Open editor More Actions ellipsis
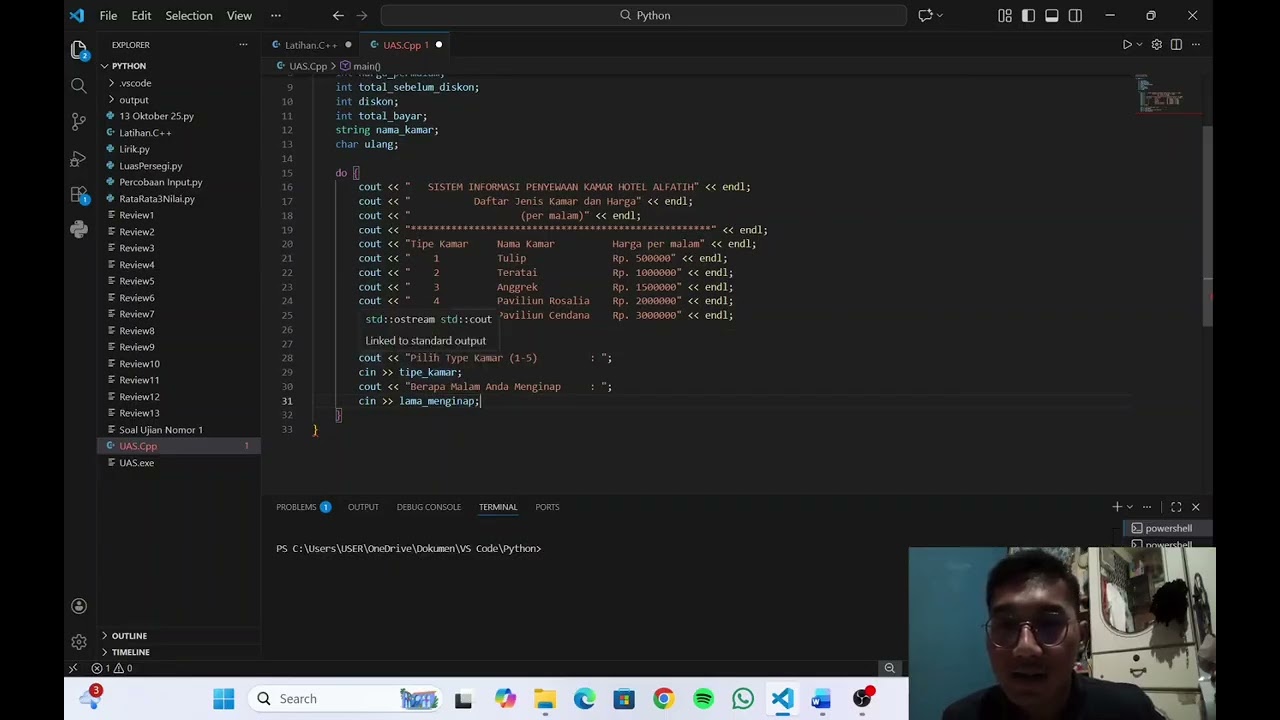This screenshot has height=720, width=1280. (x=1195, y=45)
